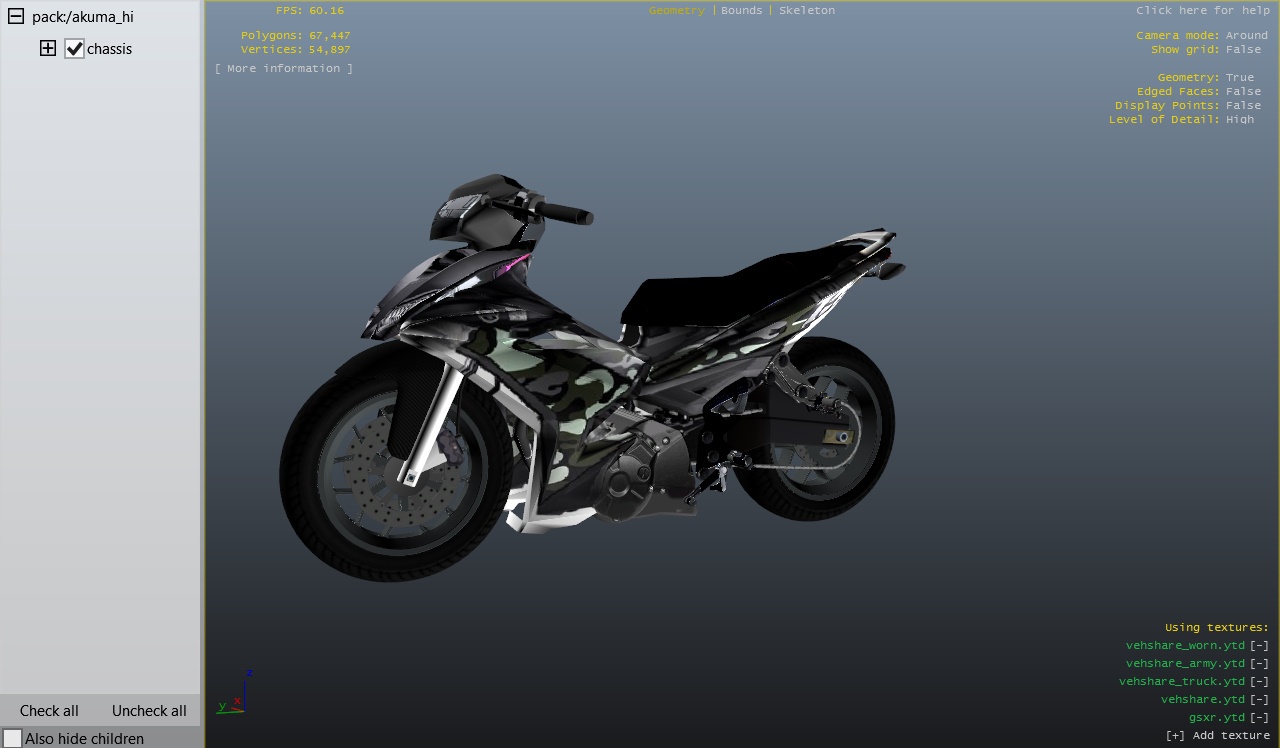
Task: Open the More information panel
Action: coord(283,68)
